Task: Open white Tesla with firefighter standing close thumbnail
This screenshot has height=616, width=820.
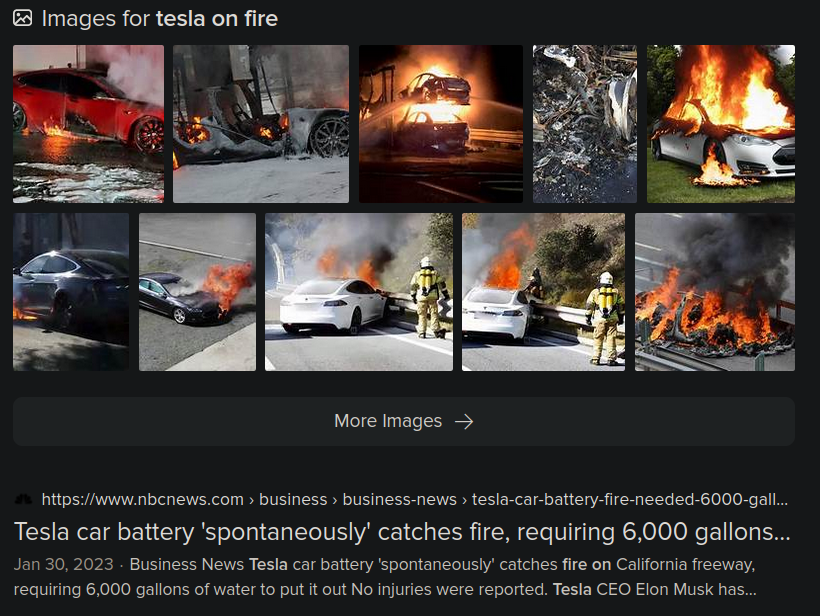Action: pos(359,292)
